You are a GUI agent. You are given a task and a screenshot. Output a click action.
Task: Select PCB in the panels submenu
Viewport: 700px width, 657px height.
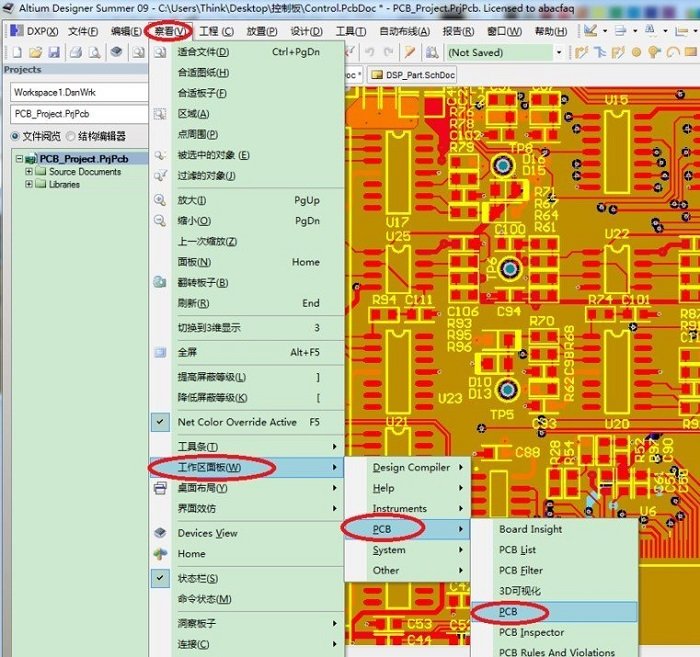point(407,529)
